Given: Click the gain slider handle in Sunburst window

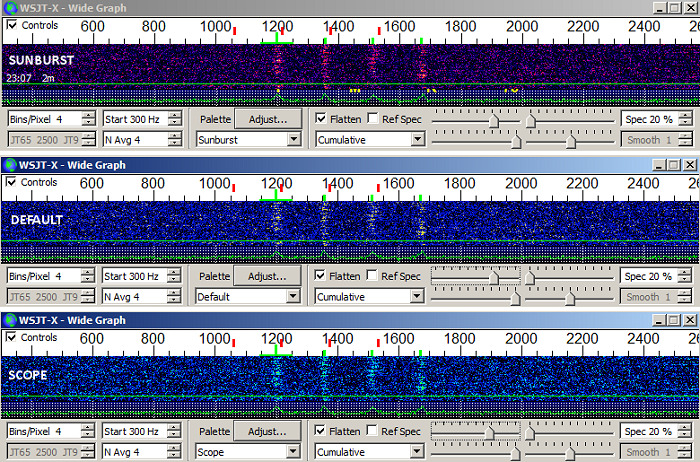Looking at the screenshot, I should pyautogui.click(x=494, y=121).
